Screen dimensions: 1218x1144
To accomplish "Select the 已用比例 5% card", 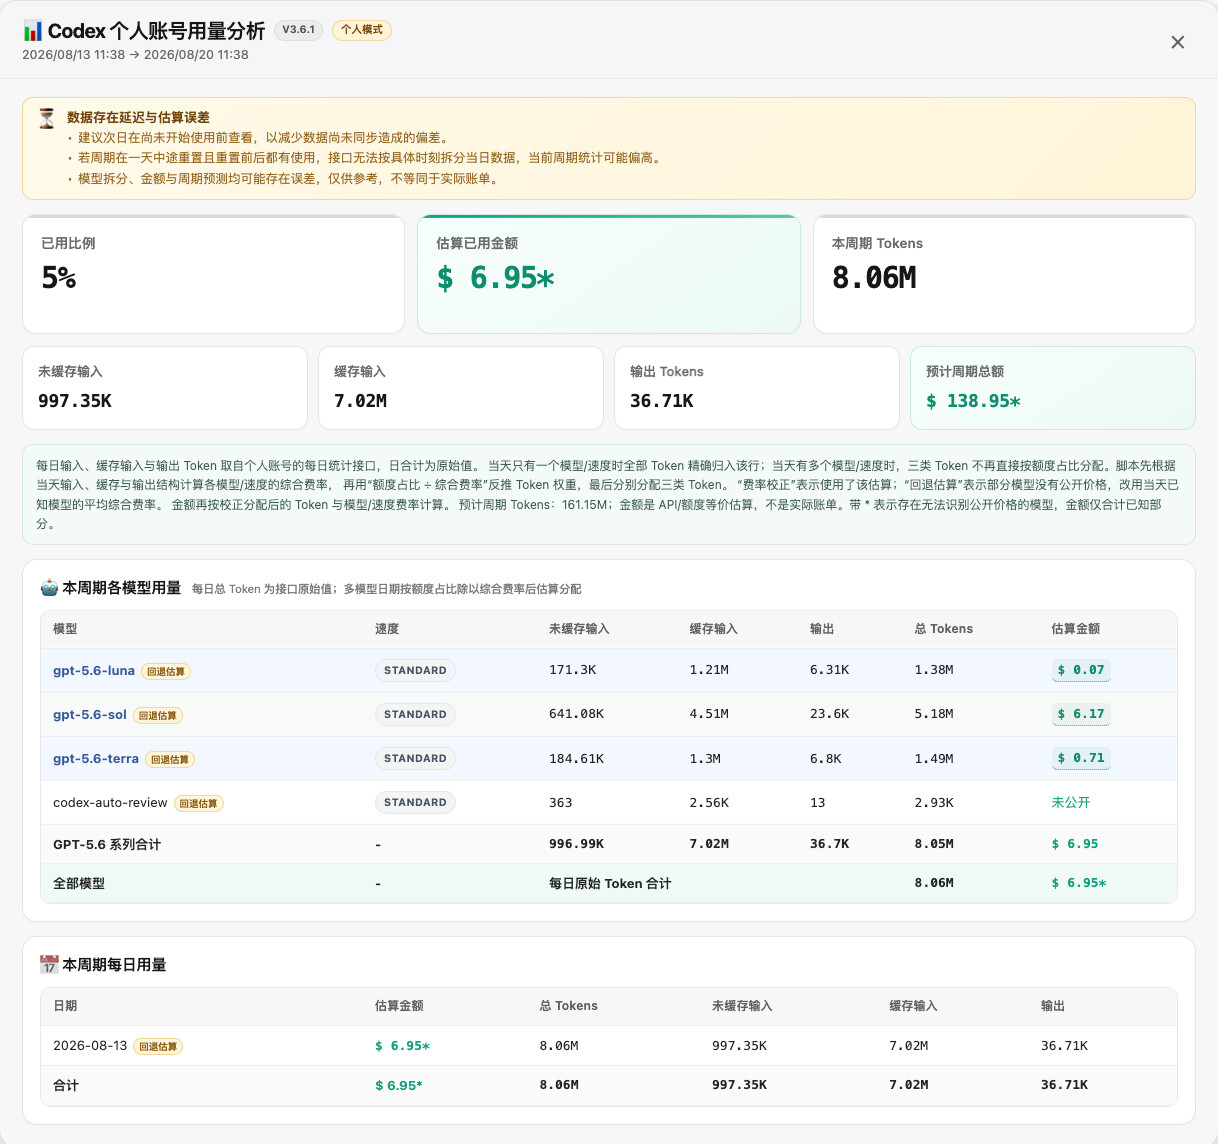I will tap(213, 274).
